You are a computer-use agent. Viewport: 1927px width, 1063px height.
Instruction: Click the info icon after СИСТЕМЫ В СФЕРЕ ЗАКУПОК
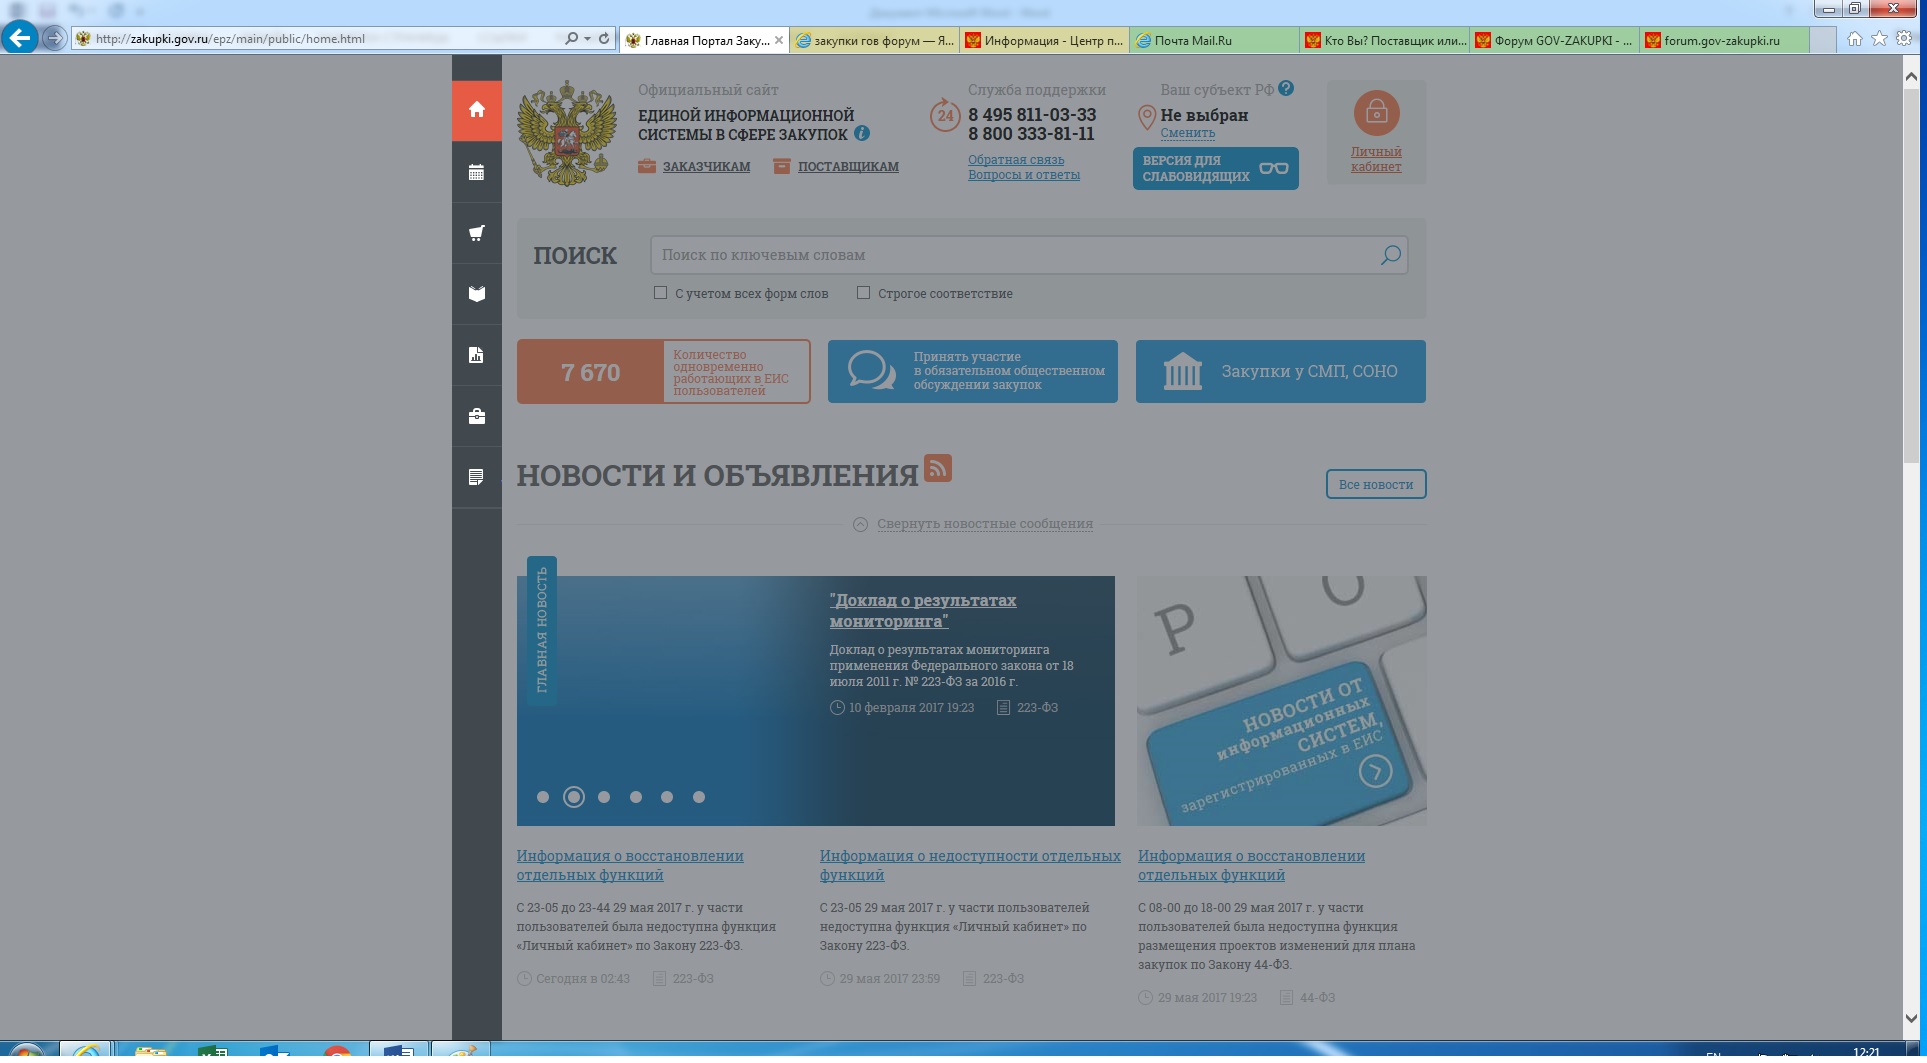(x=862, y=133)
